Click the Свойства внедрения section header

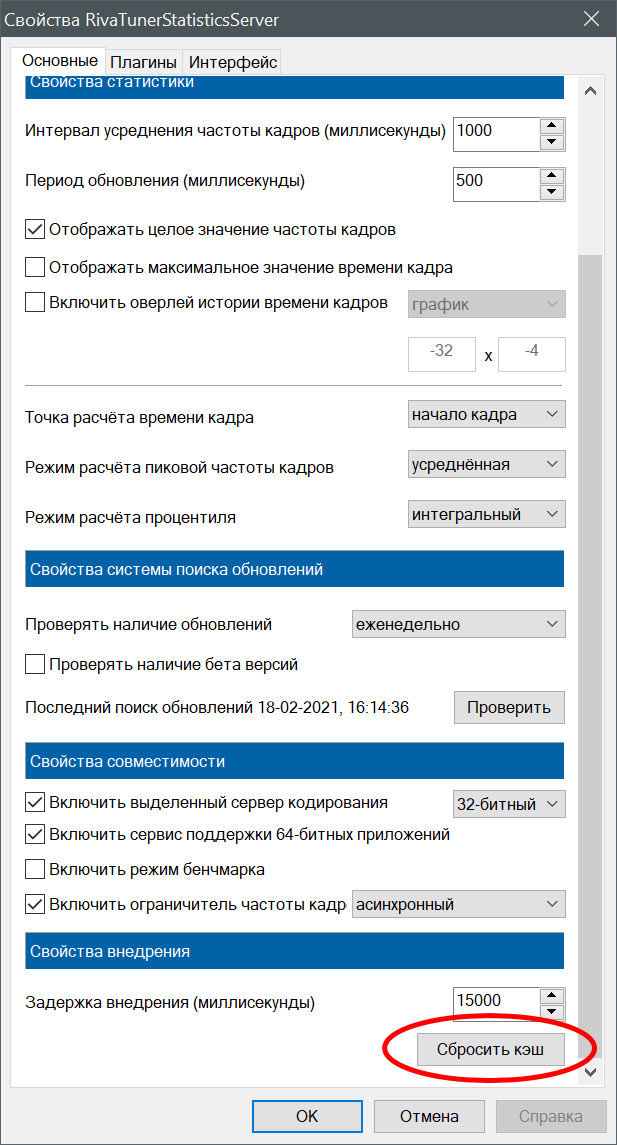pos(295,951)
